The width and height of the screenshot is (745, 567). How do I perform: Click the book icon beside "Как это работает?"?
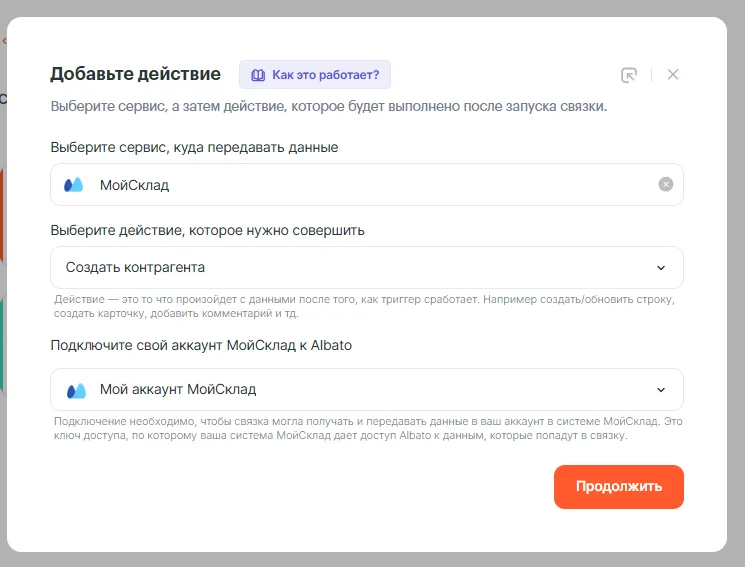(x=258, y=75)
